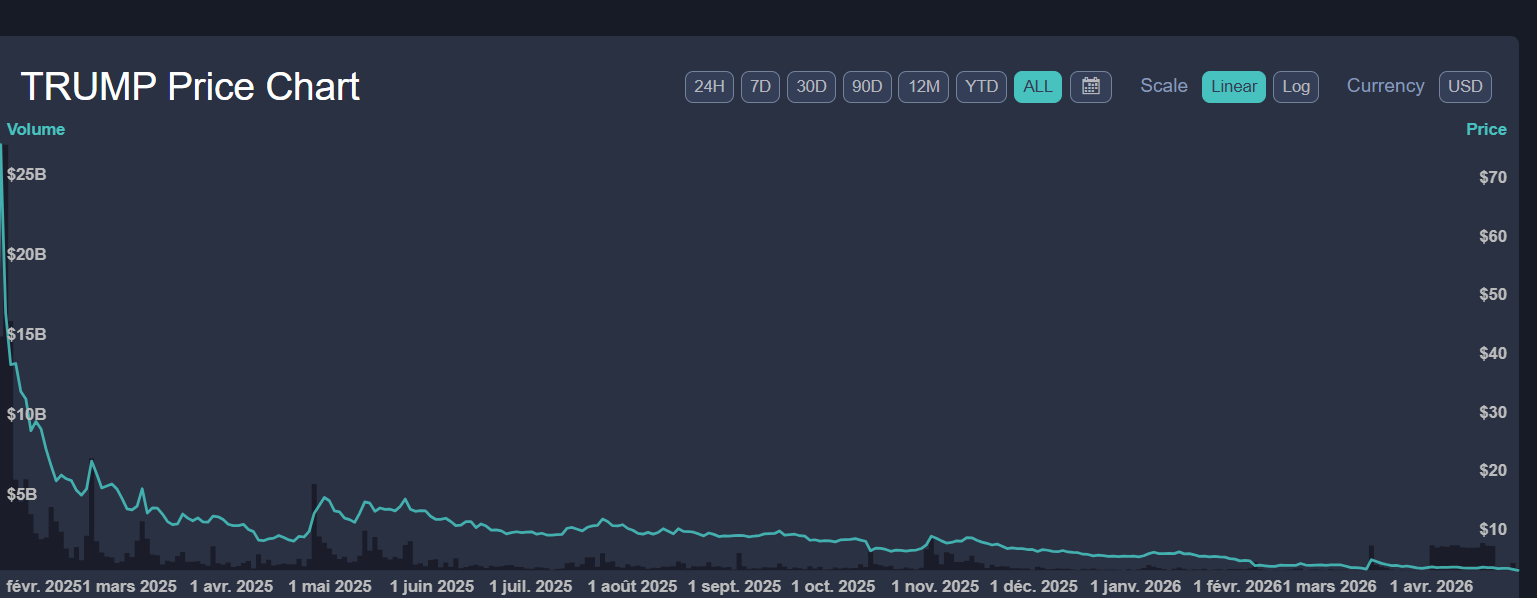Click the $20 price tick label

pos(1493,470)
